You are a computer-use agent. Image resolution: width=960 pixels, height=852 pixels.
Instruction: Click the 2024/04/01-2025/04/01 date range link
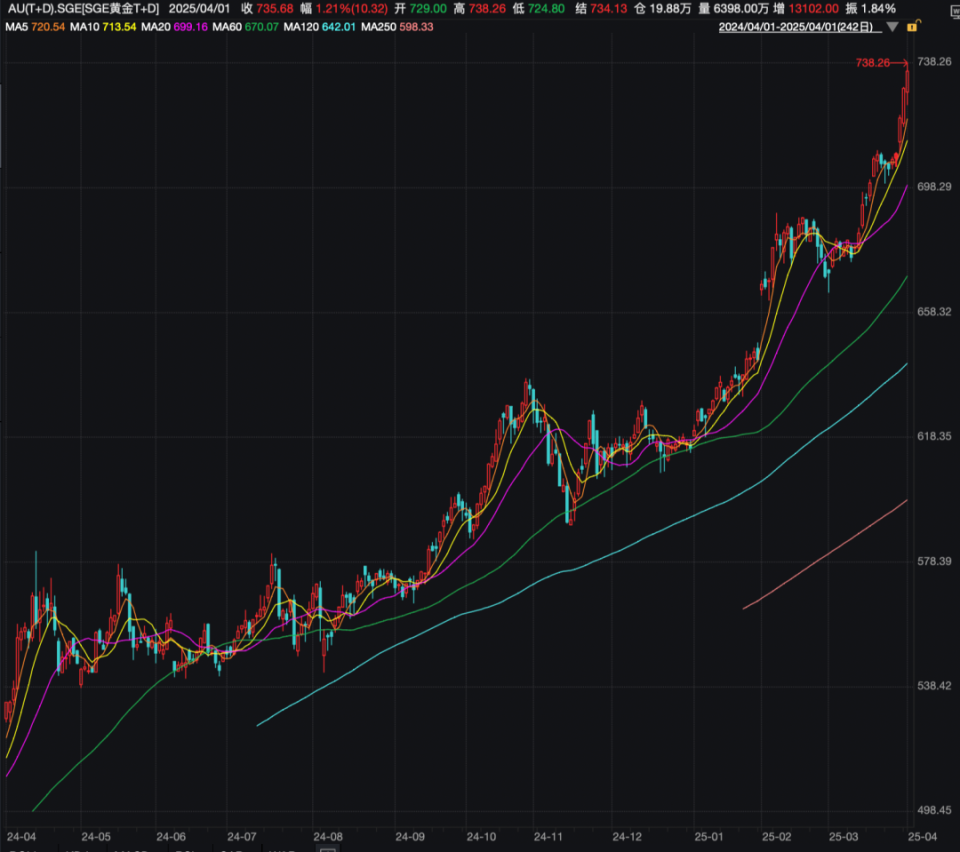pos(795,26)
